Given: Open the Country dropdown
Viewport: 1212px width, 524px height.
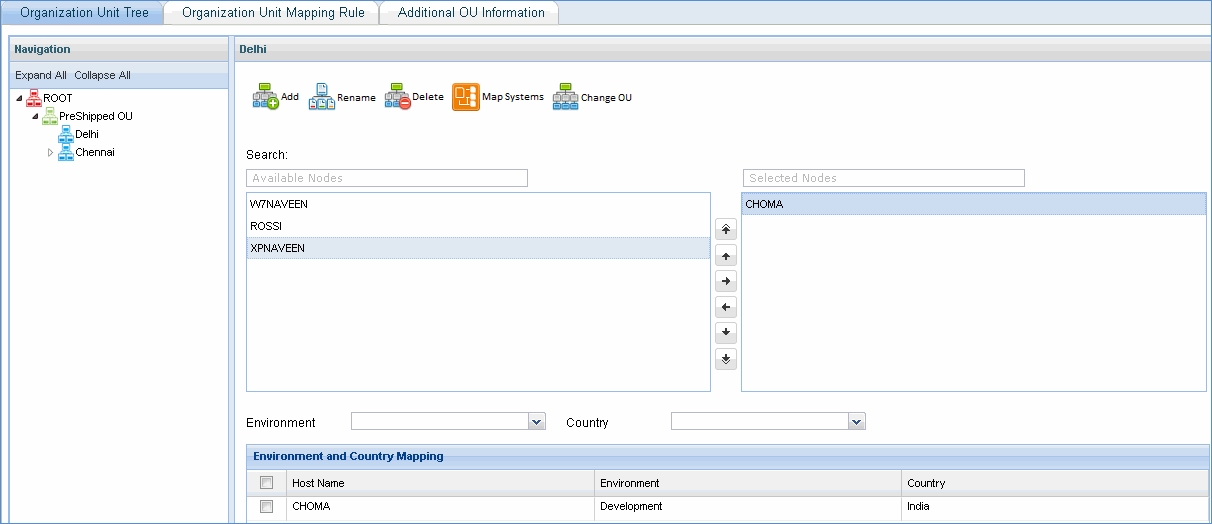Looking at the screenshot, I should (x=856, y=422).
